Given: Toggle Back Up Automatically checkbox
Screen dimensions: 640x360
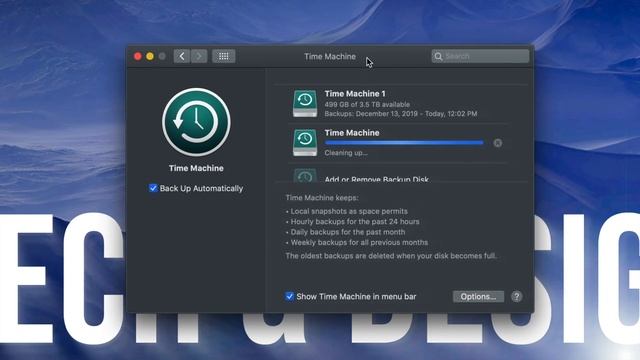Looking at the screenshot, I should click(x=153, y=188).
